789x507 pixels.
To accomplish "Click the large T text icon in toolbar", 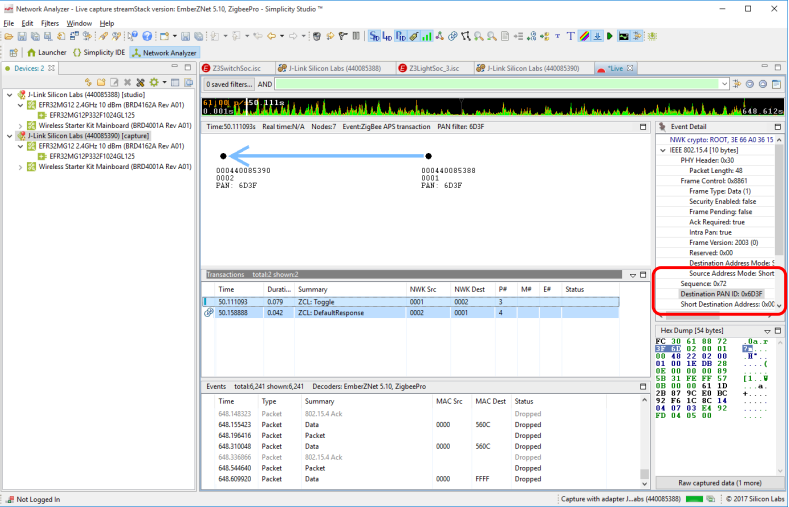I will click(x=572, y=36).
